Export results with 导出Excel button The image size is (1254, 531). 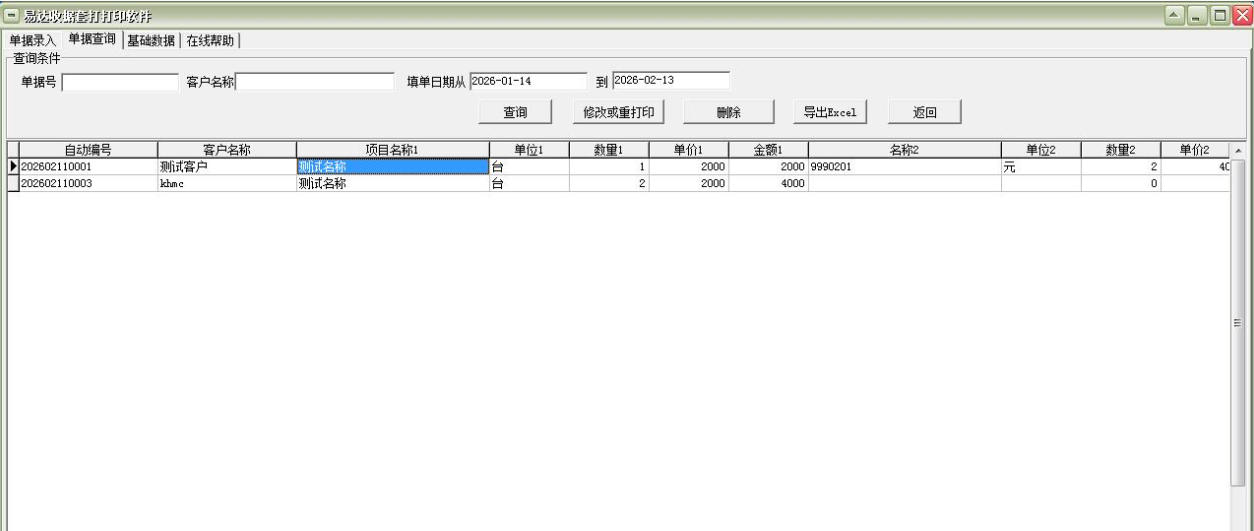(829, 113)
